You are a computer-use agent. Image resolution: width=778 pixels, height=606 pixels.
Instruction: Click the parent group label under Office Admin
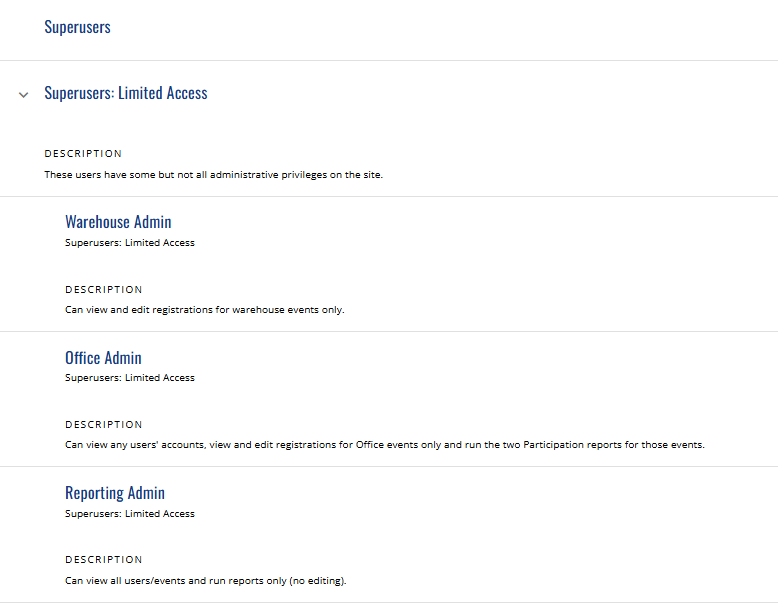(x=130, y=378)
